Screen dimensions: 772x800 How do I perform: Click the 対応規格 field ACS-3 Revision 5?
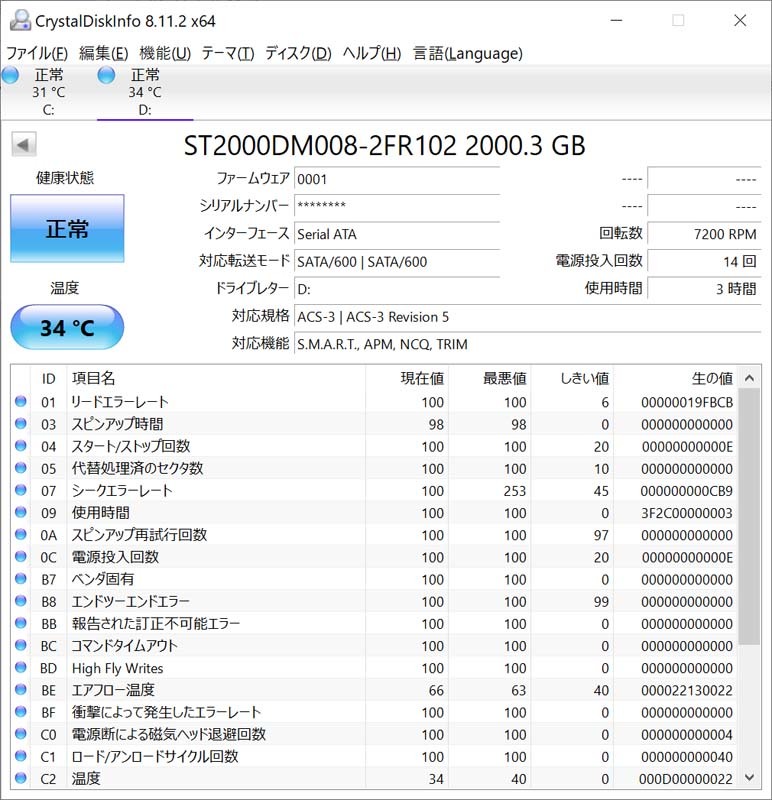click(x=528, y=316)
